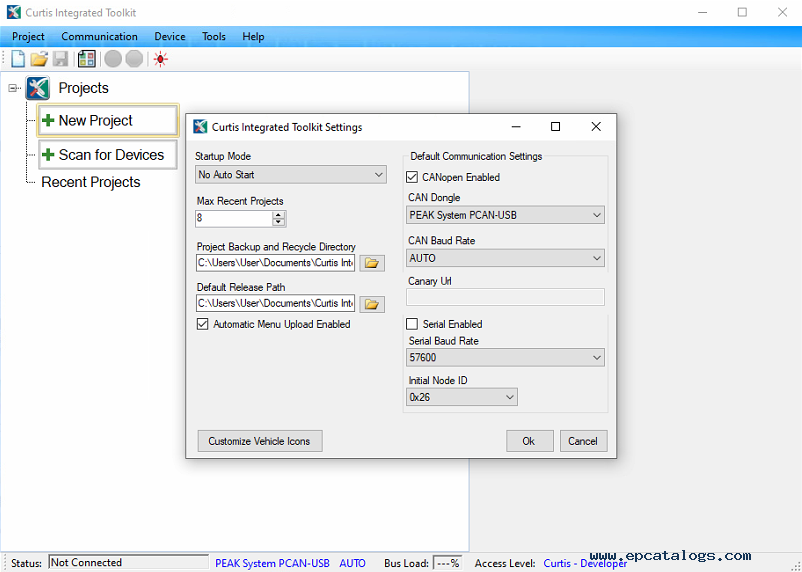Maximize the Settings dialog window
Viewport: 802px width, 572px height.
point(555,126)
